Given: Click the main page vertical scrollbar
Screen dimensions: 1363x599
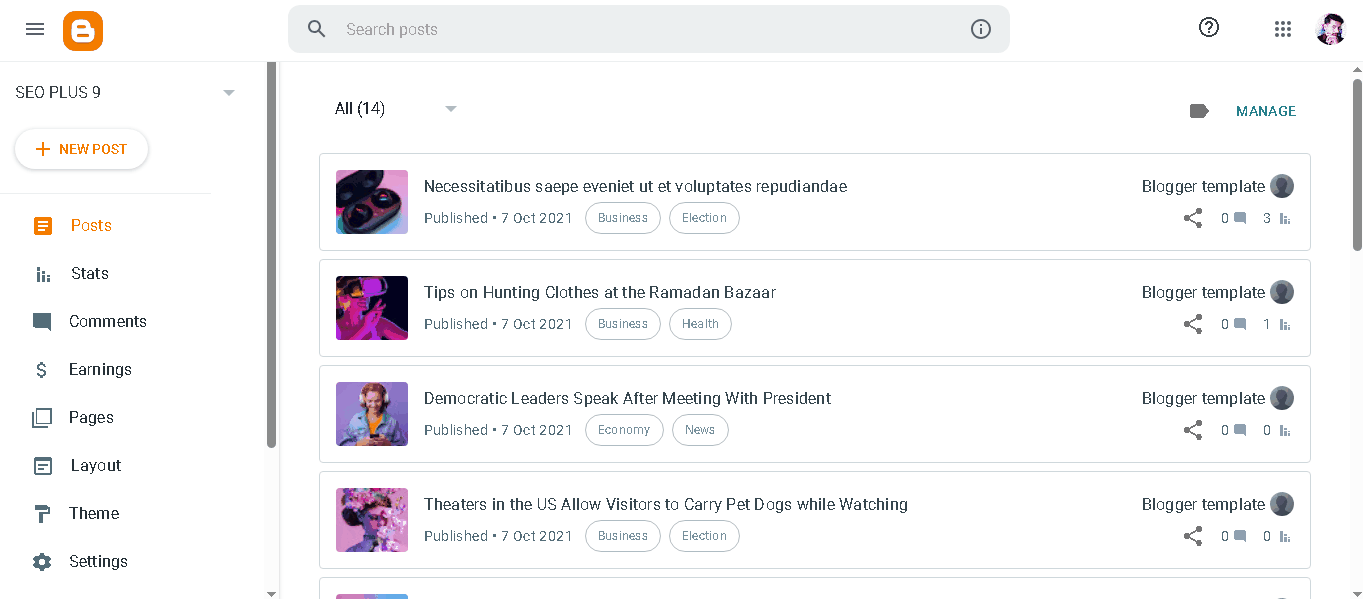Looking at the screenshot, I should (x=1357, y=165).
